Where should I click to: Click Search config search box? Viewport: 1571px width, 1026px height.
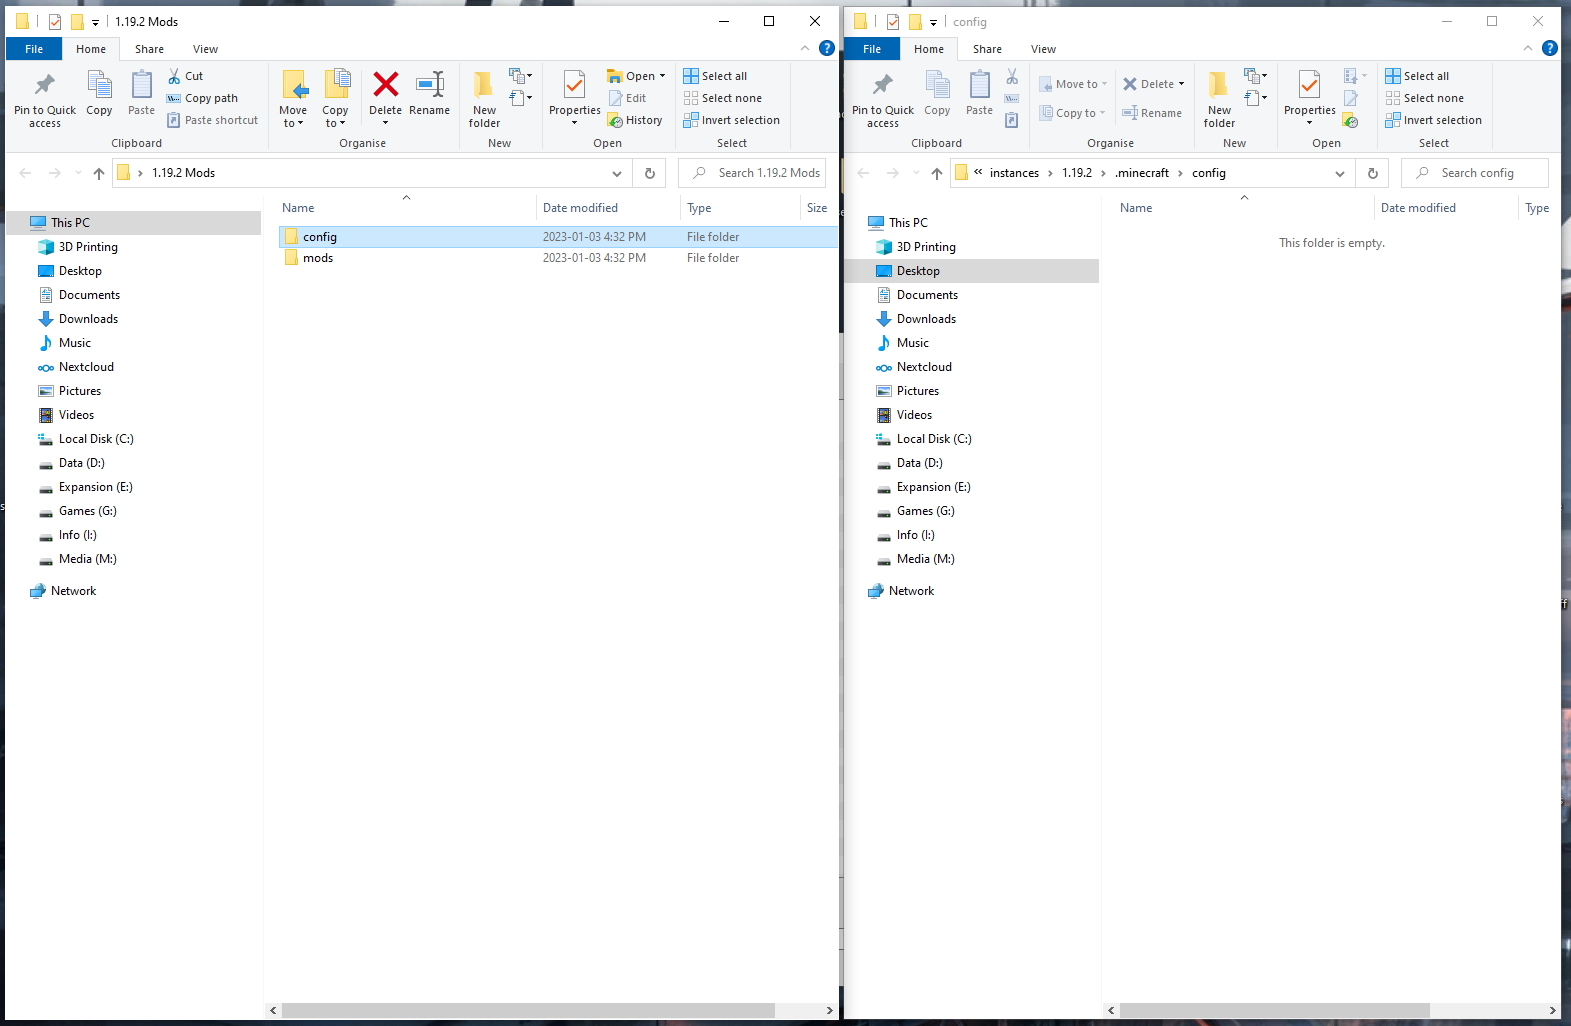pyautogui.click(x=1475, y=173)
